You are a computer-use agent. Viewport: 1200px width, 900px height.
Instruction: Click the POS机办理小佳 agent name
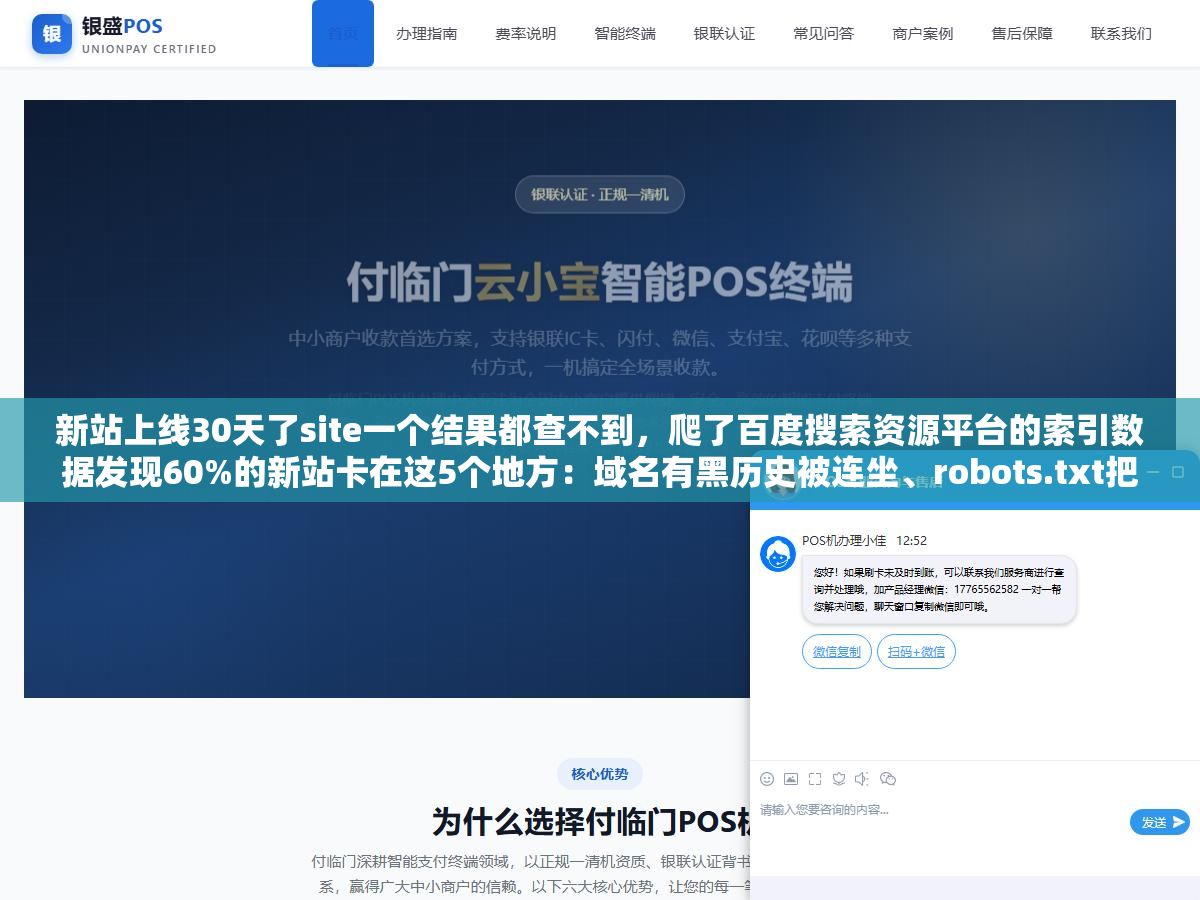coord(844,540)
